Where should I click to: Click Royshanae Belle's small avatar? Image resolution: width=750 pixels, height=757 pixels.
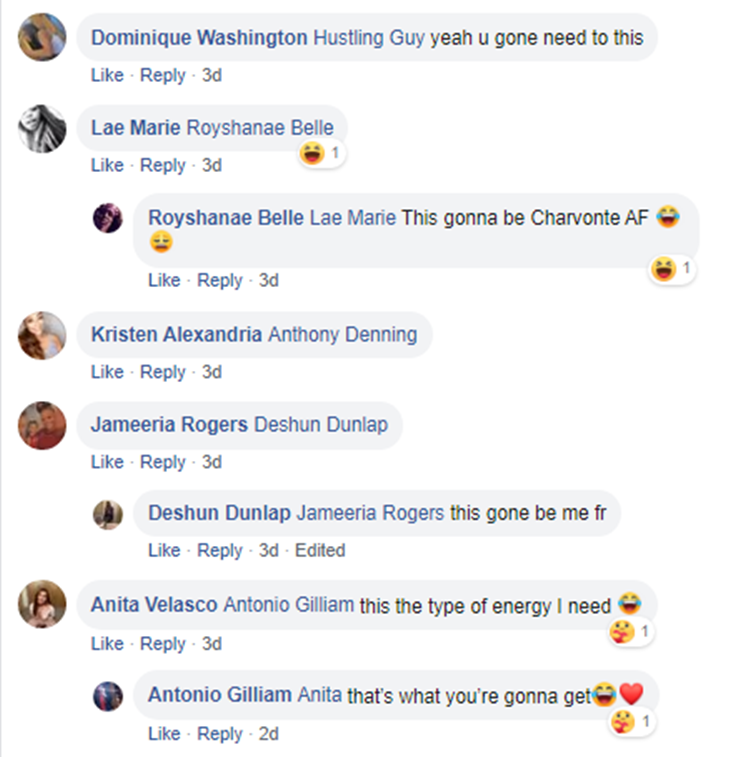108,218
